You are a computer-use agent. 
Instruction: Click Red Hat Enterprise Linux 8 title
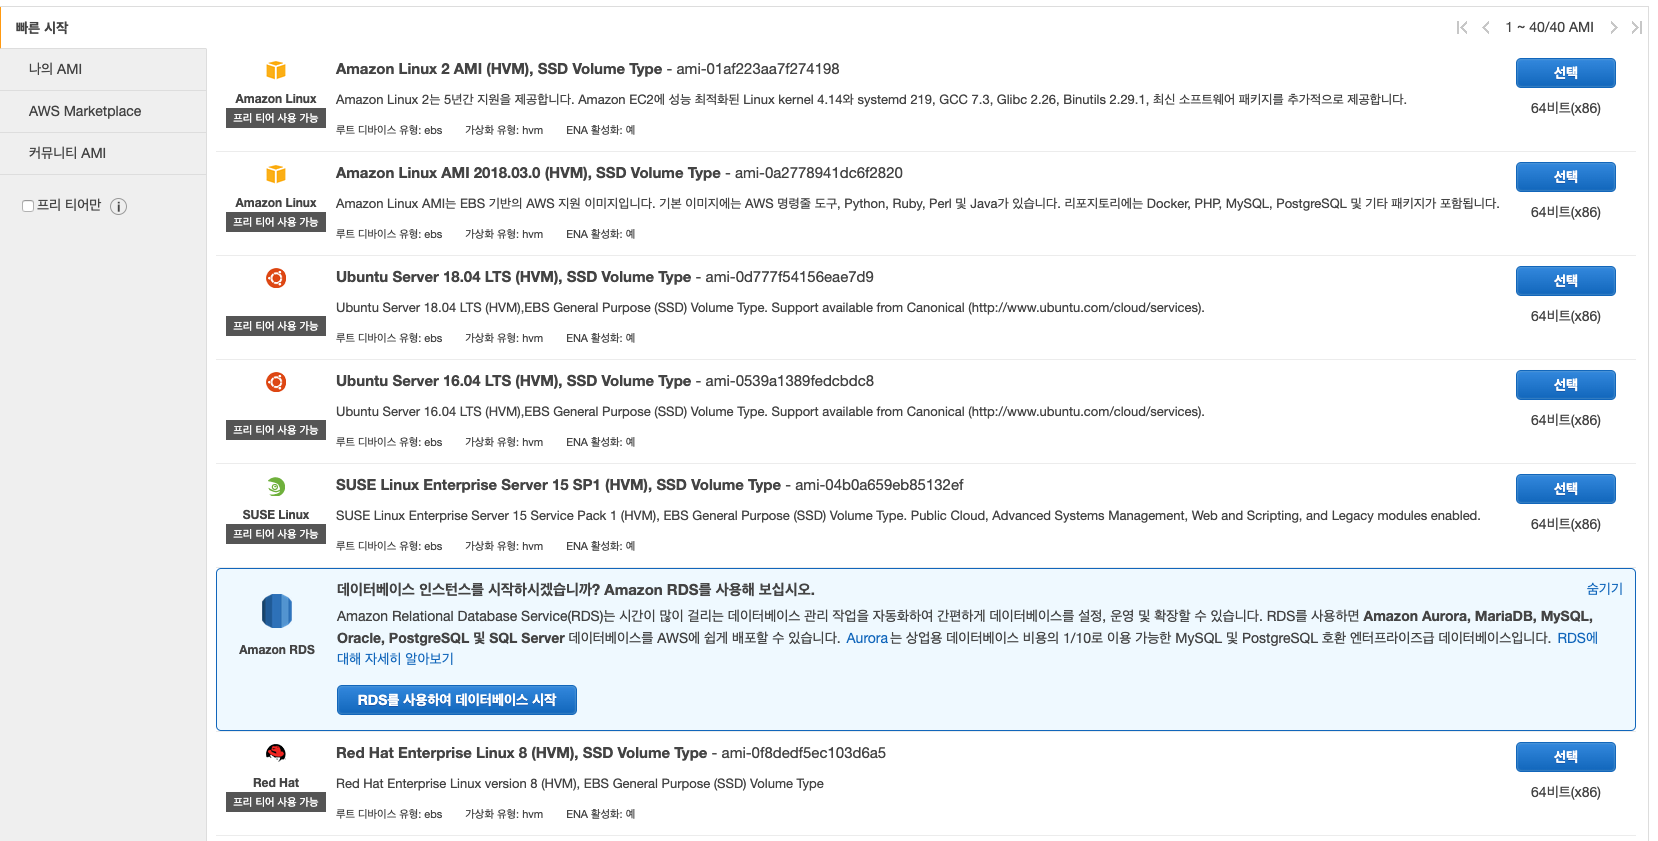click(x=521, y=753)
